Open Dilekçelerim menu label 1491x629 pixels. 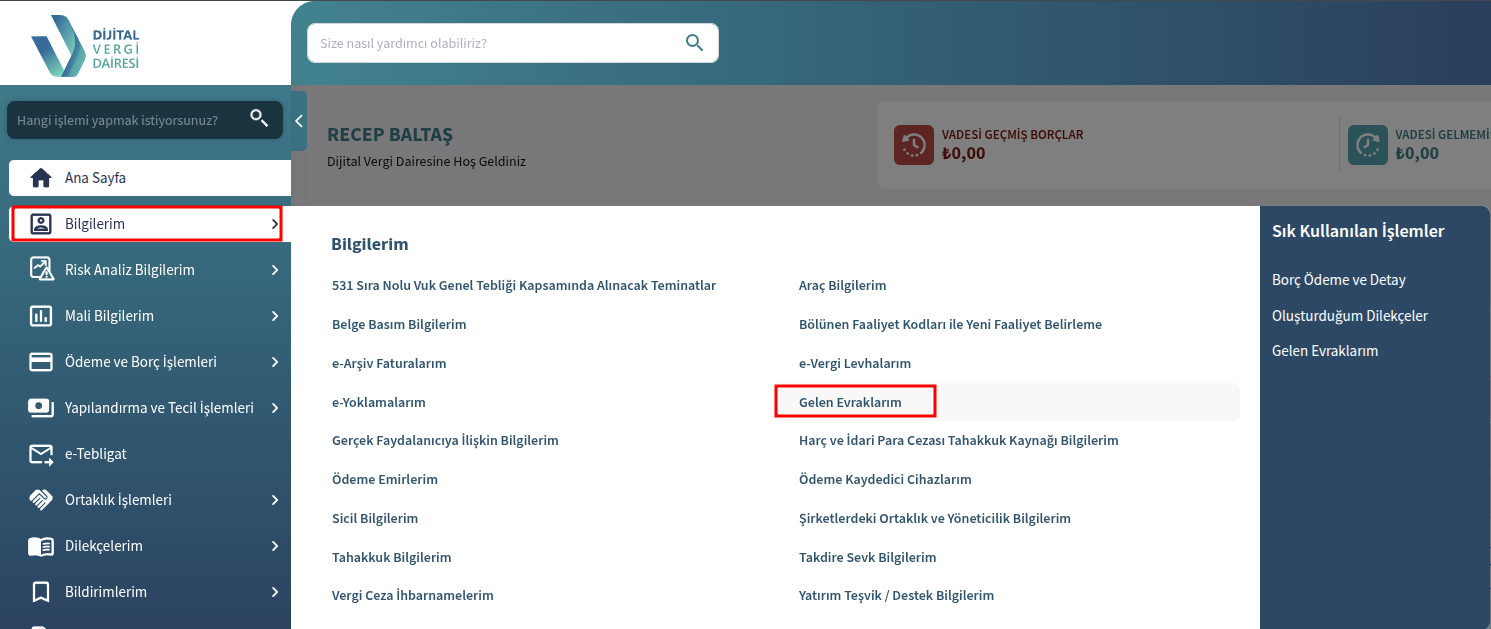104,546
